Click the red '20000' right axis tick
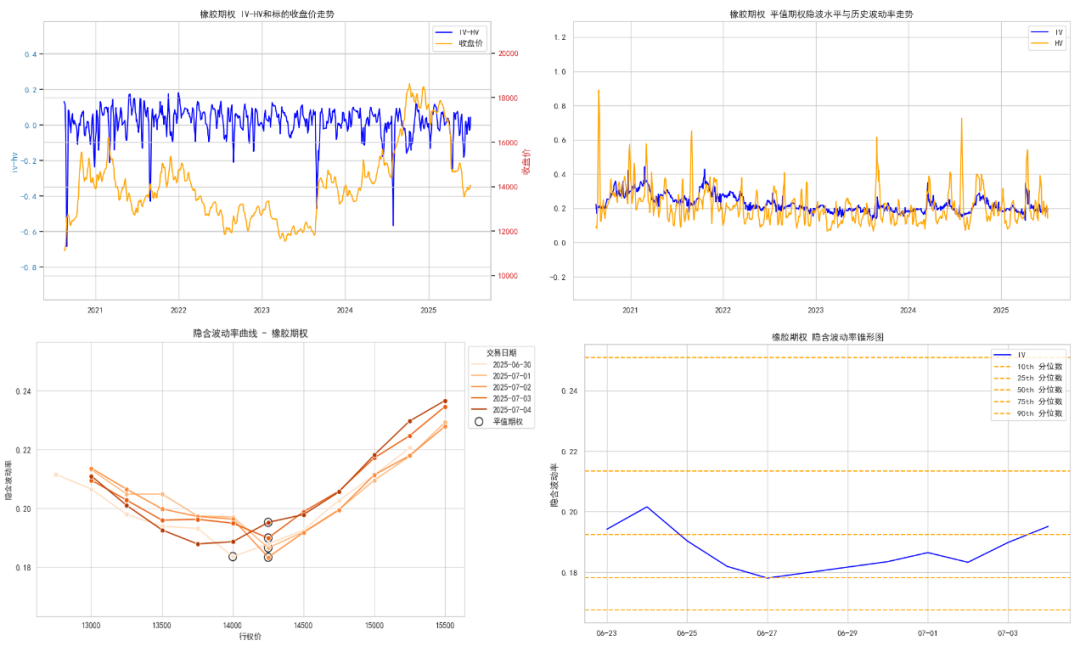The height and width of the screenshot is (646, 1080). tap(508, 53)
